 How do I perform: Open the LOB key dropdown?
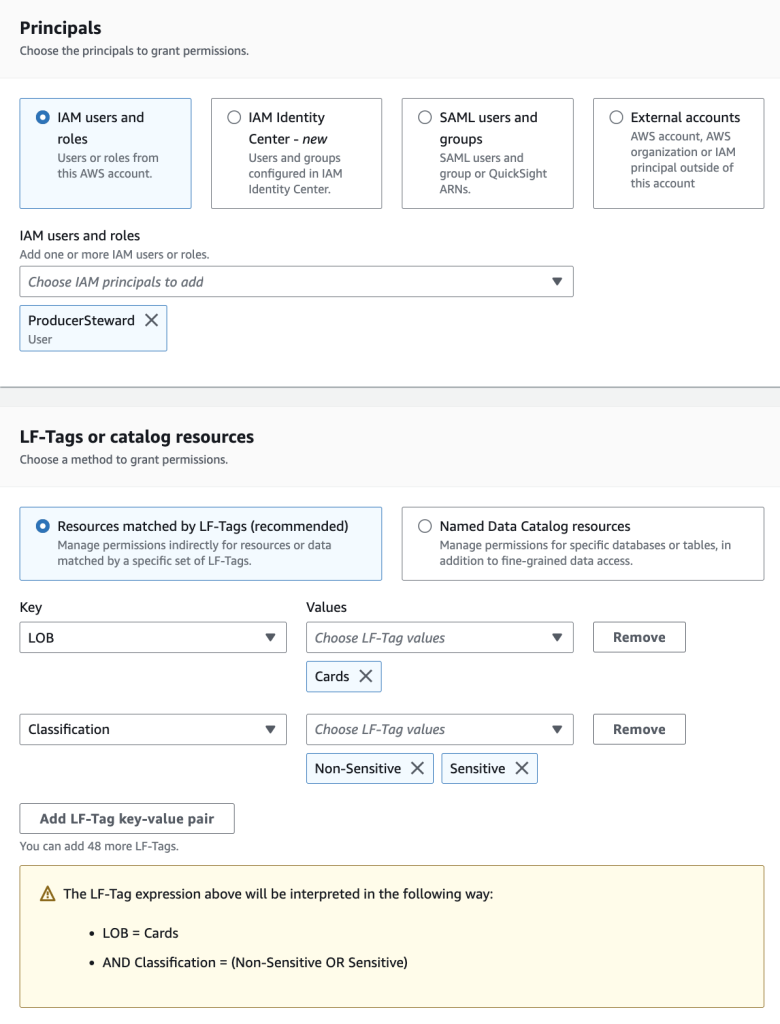(152, 637)
